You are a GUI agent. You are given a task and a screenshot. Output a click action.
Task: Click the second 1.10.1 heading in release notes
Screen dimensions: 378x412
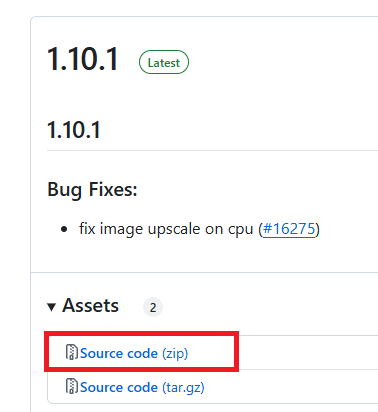[x=74, y=130]
